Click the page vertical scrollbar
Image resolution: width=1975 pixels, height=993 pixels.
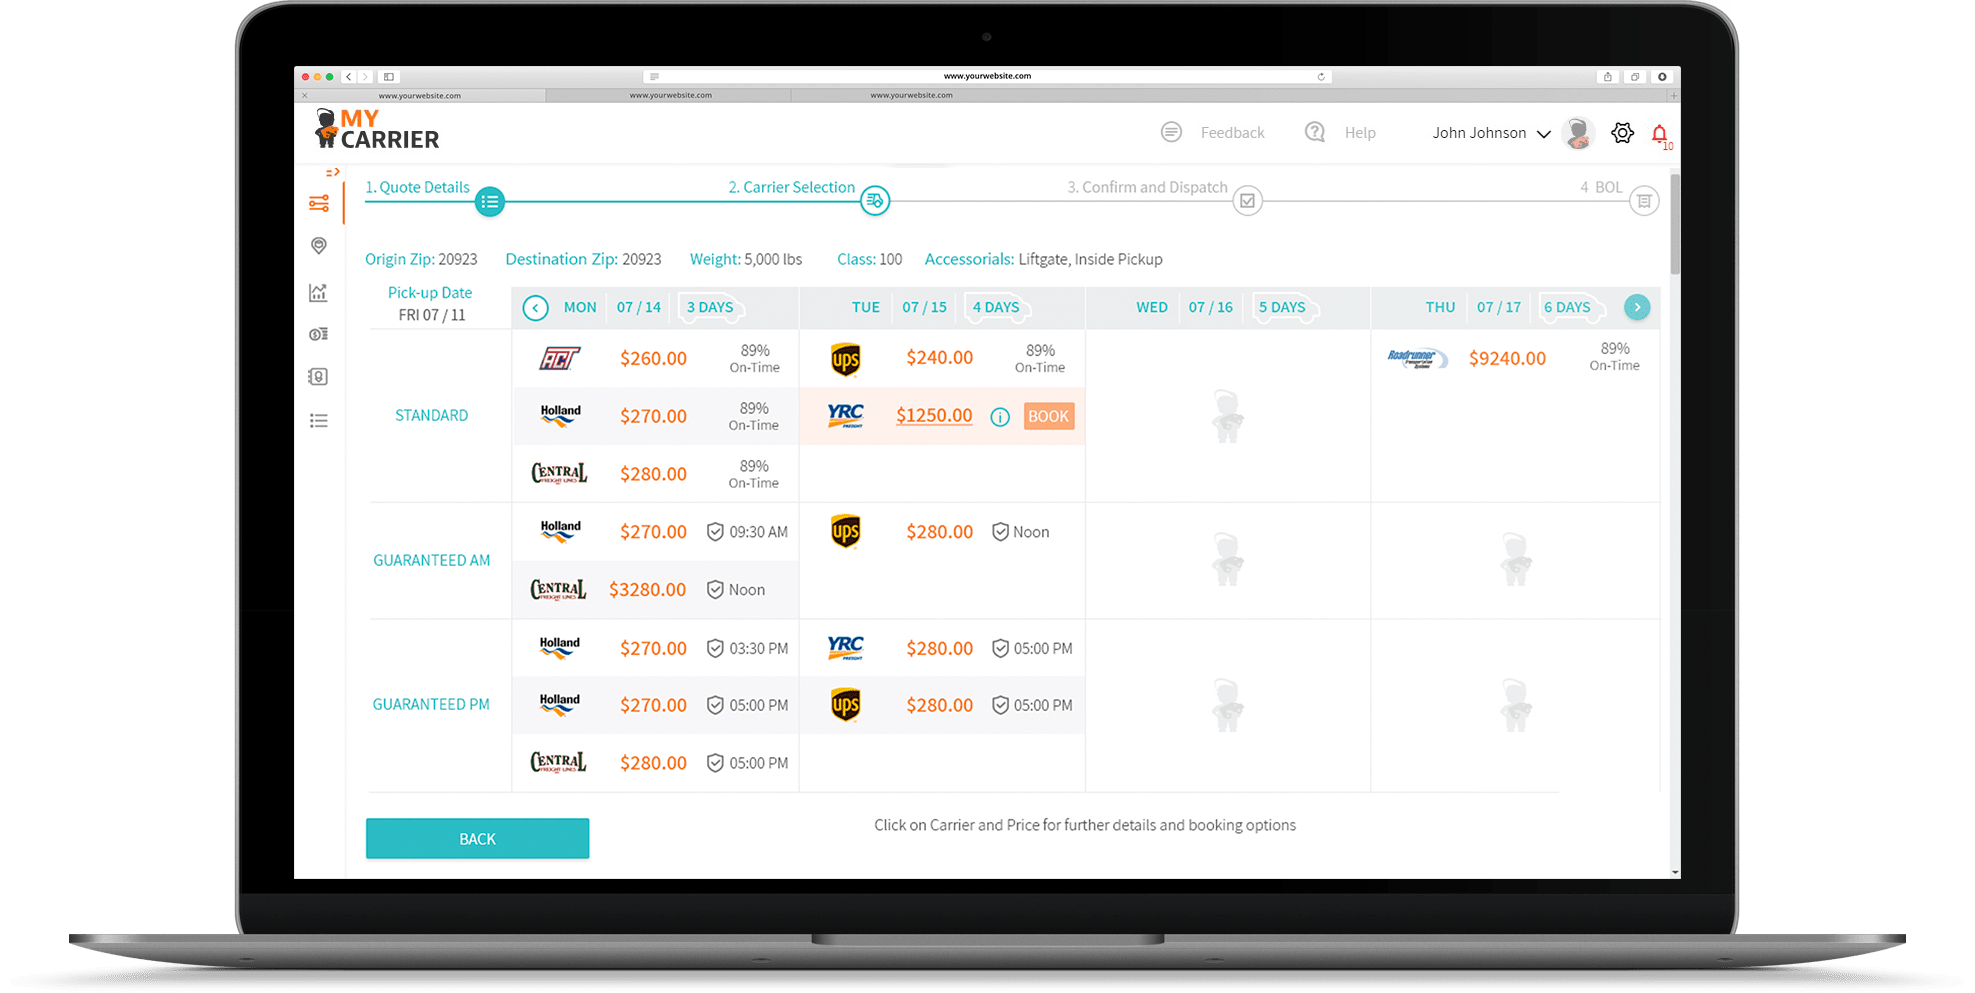[x=1675, y=225]
